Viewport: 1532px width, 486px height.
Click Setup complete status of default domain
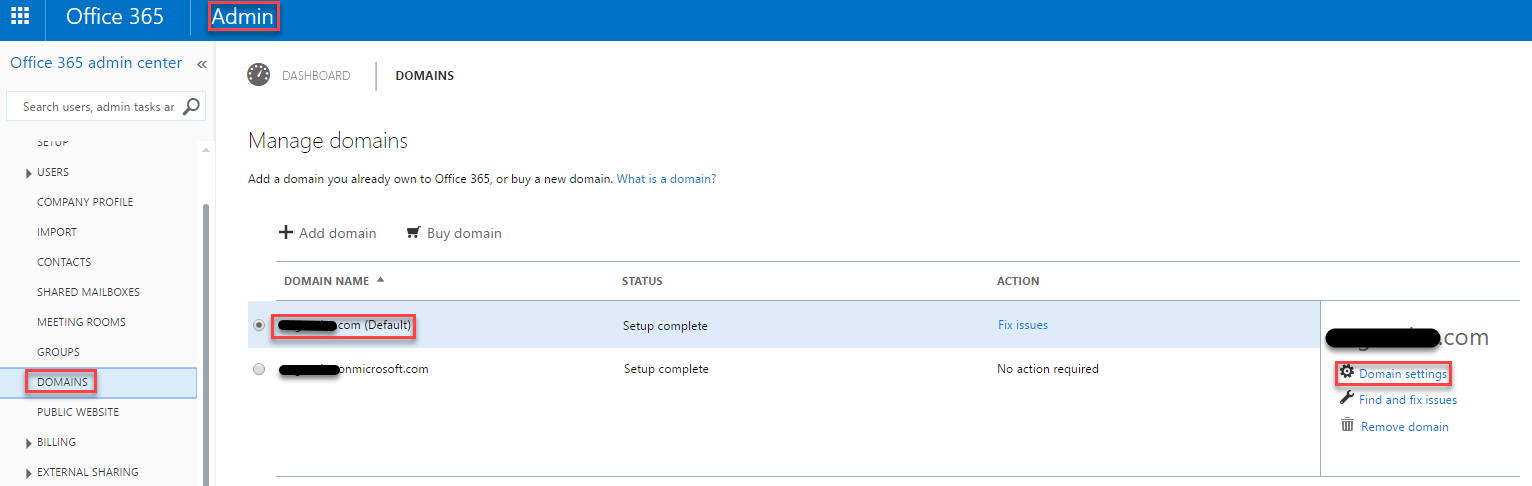click(665, 326)
